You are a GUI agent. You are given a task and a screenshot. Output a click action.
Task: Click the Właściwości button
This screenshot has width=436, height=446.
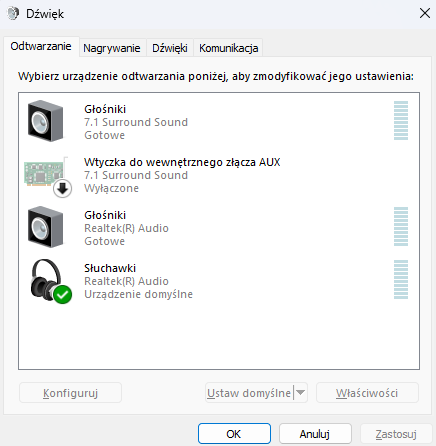(x=367, y=393)
